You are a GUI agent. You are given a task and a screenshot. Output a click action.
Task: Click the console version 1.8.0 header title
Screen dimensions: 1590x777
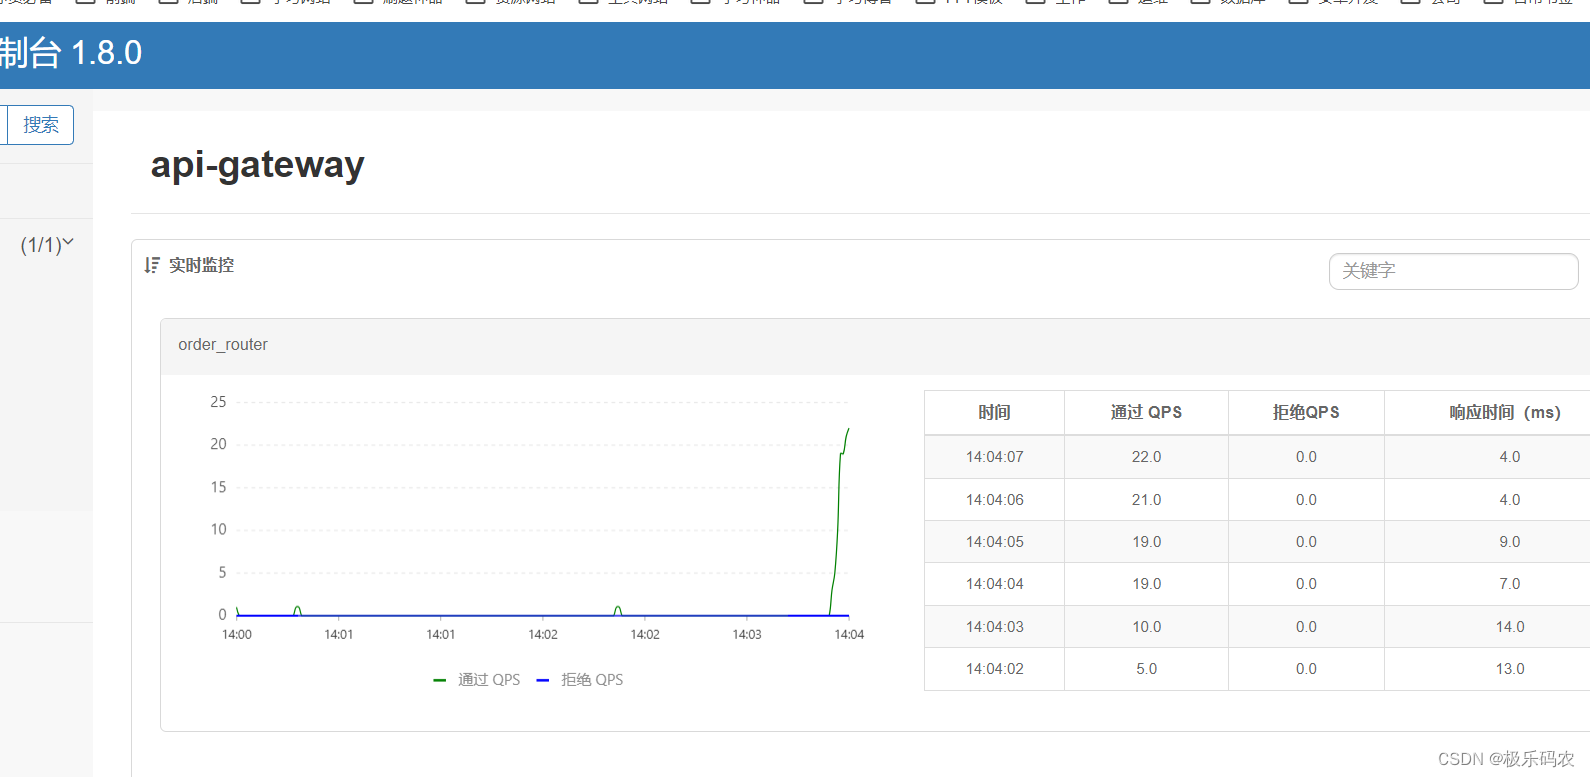coord(71,53)
